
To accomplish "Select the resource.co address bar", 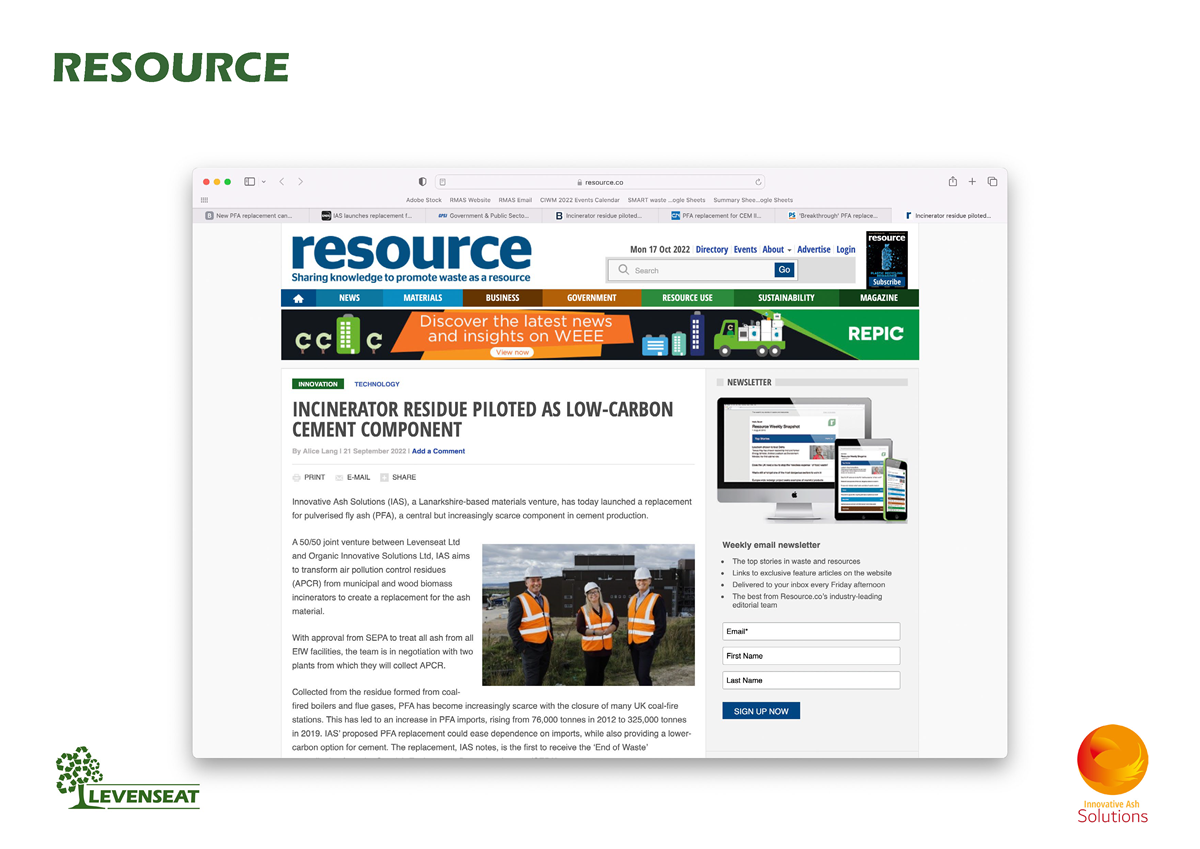I will [601, 182].
